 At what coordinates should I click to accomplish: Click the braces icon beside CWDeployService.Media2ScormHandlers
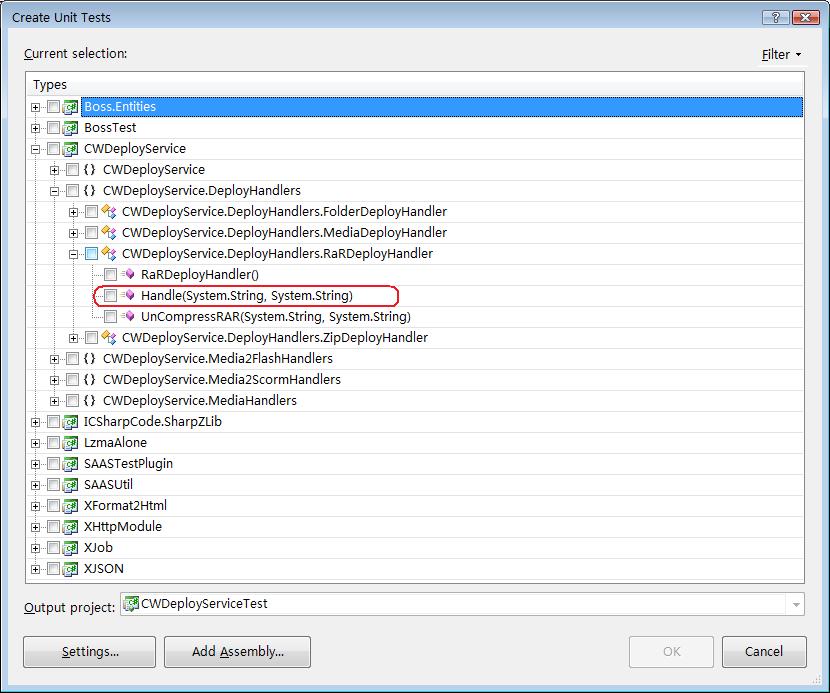click(x=89, y=380)
